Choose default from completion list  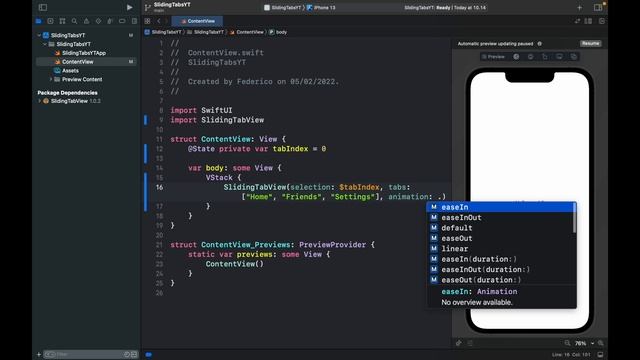coord(500,228)
